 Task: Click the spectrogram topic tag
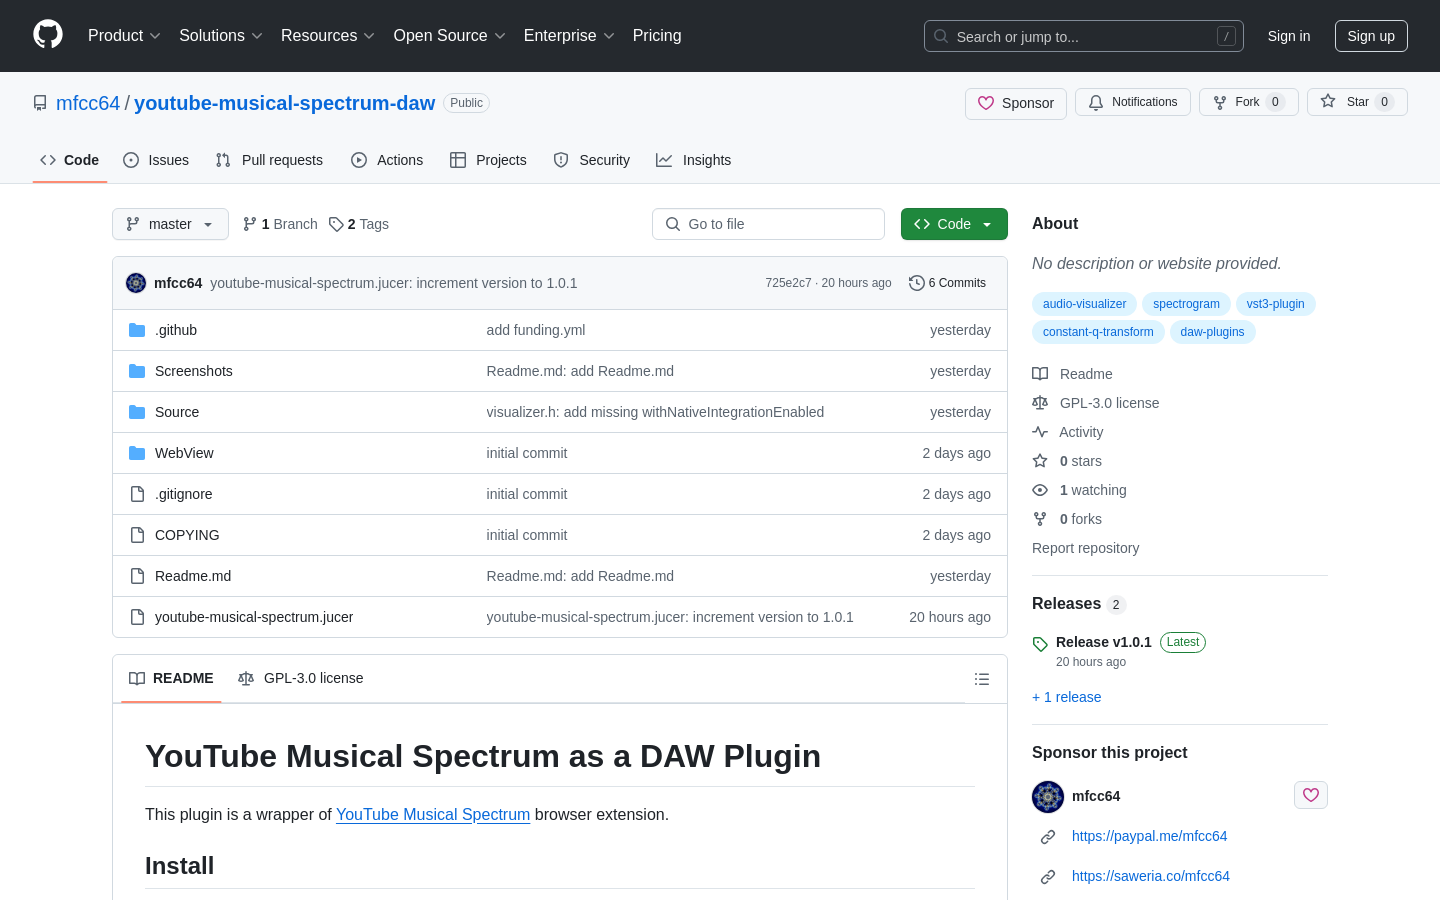pos(1186,304)
